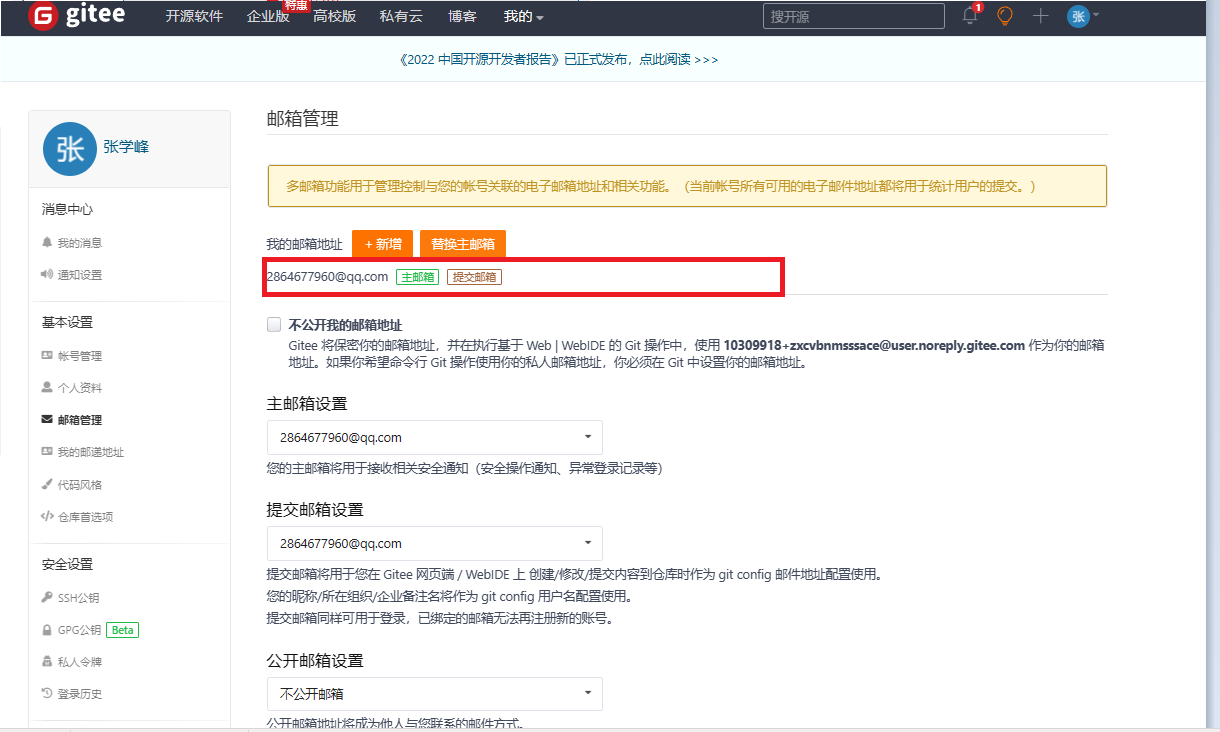Viewport: 1220px width, 732px height.
Task: Click the Gitee logo icon
Action: tap(42, 16)
